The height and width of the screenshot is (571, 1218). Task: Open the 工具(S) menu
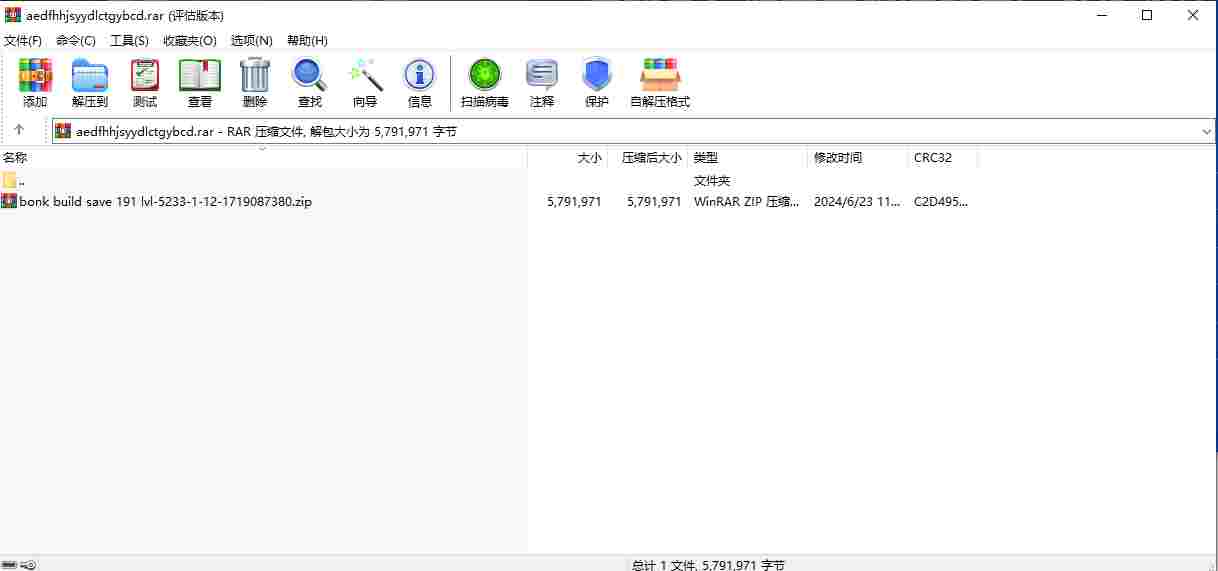(129, 41)
